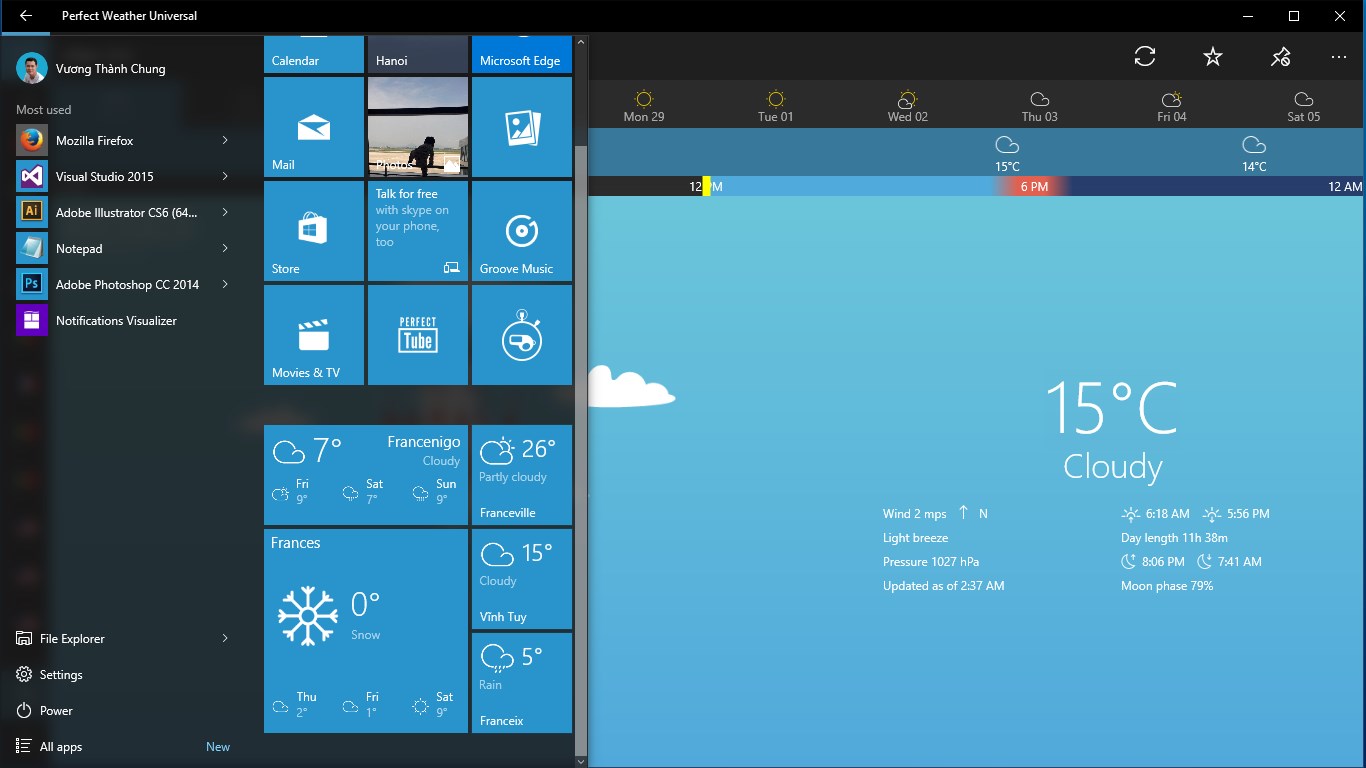This screenshot has height=768, width=1366.
Task: Refresh weather data with the sync icon
Action: pyautogui.click(x=1145, y=57)
